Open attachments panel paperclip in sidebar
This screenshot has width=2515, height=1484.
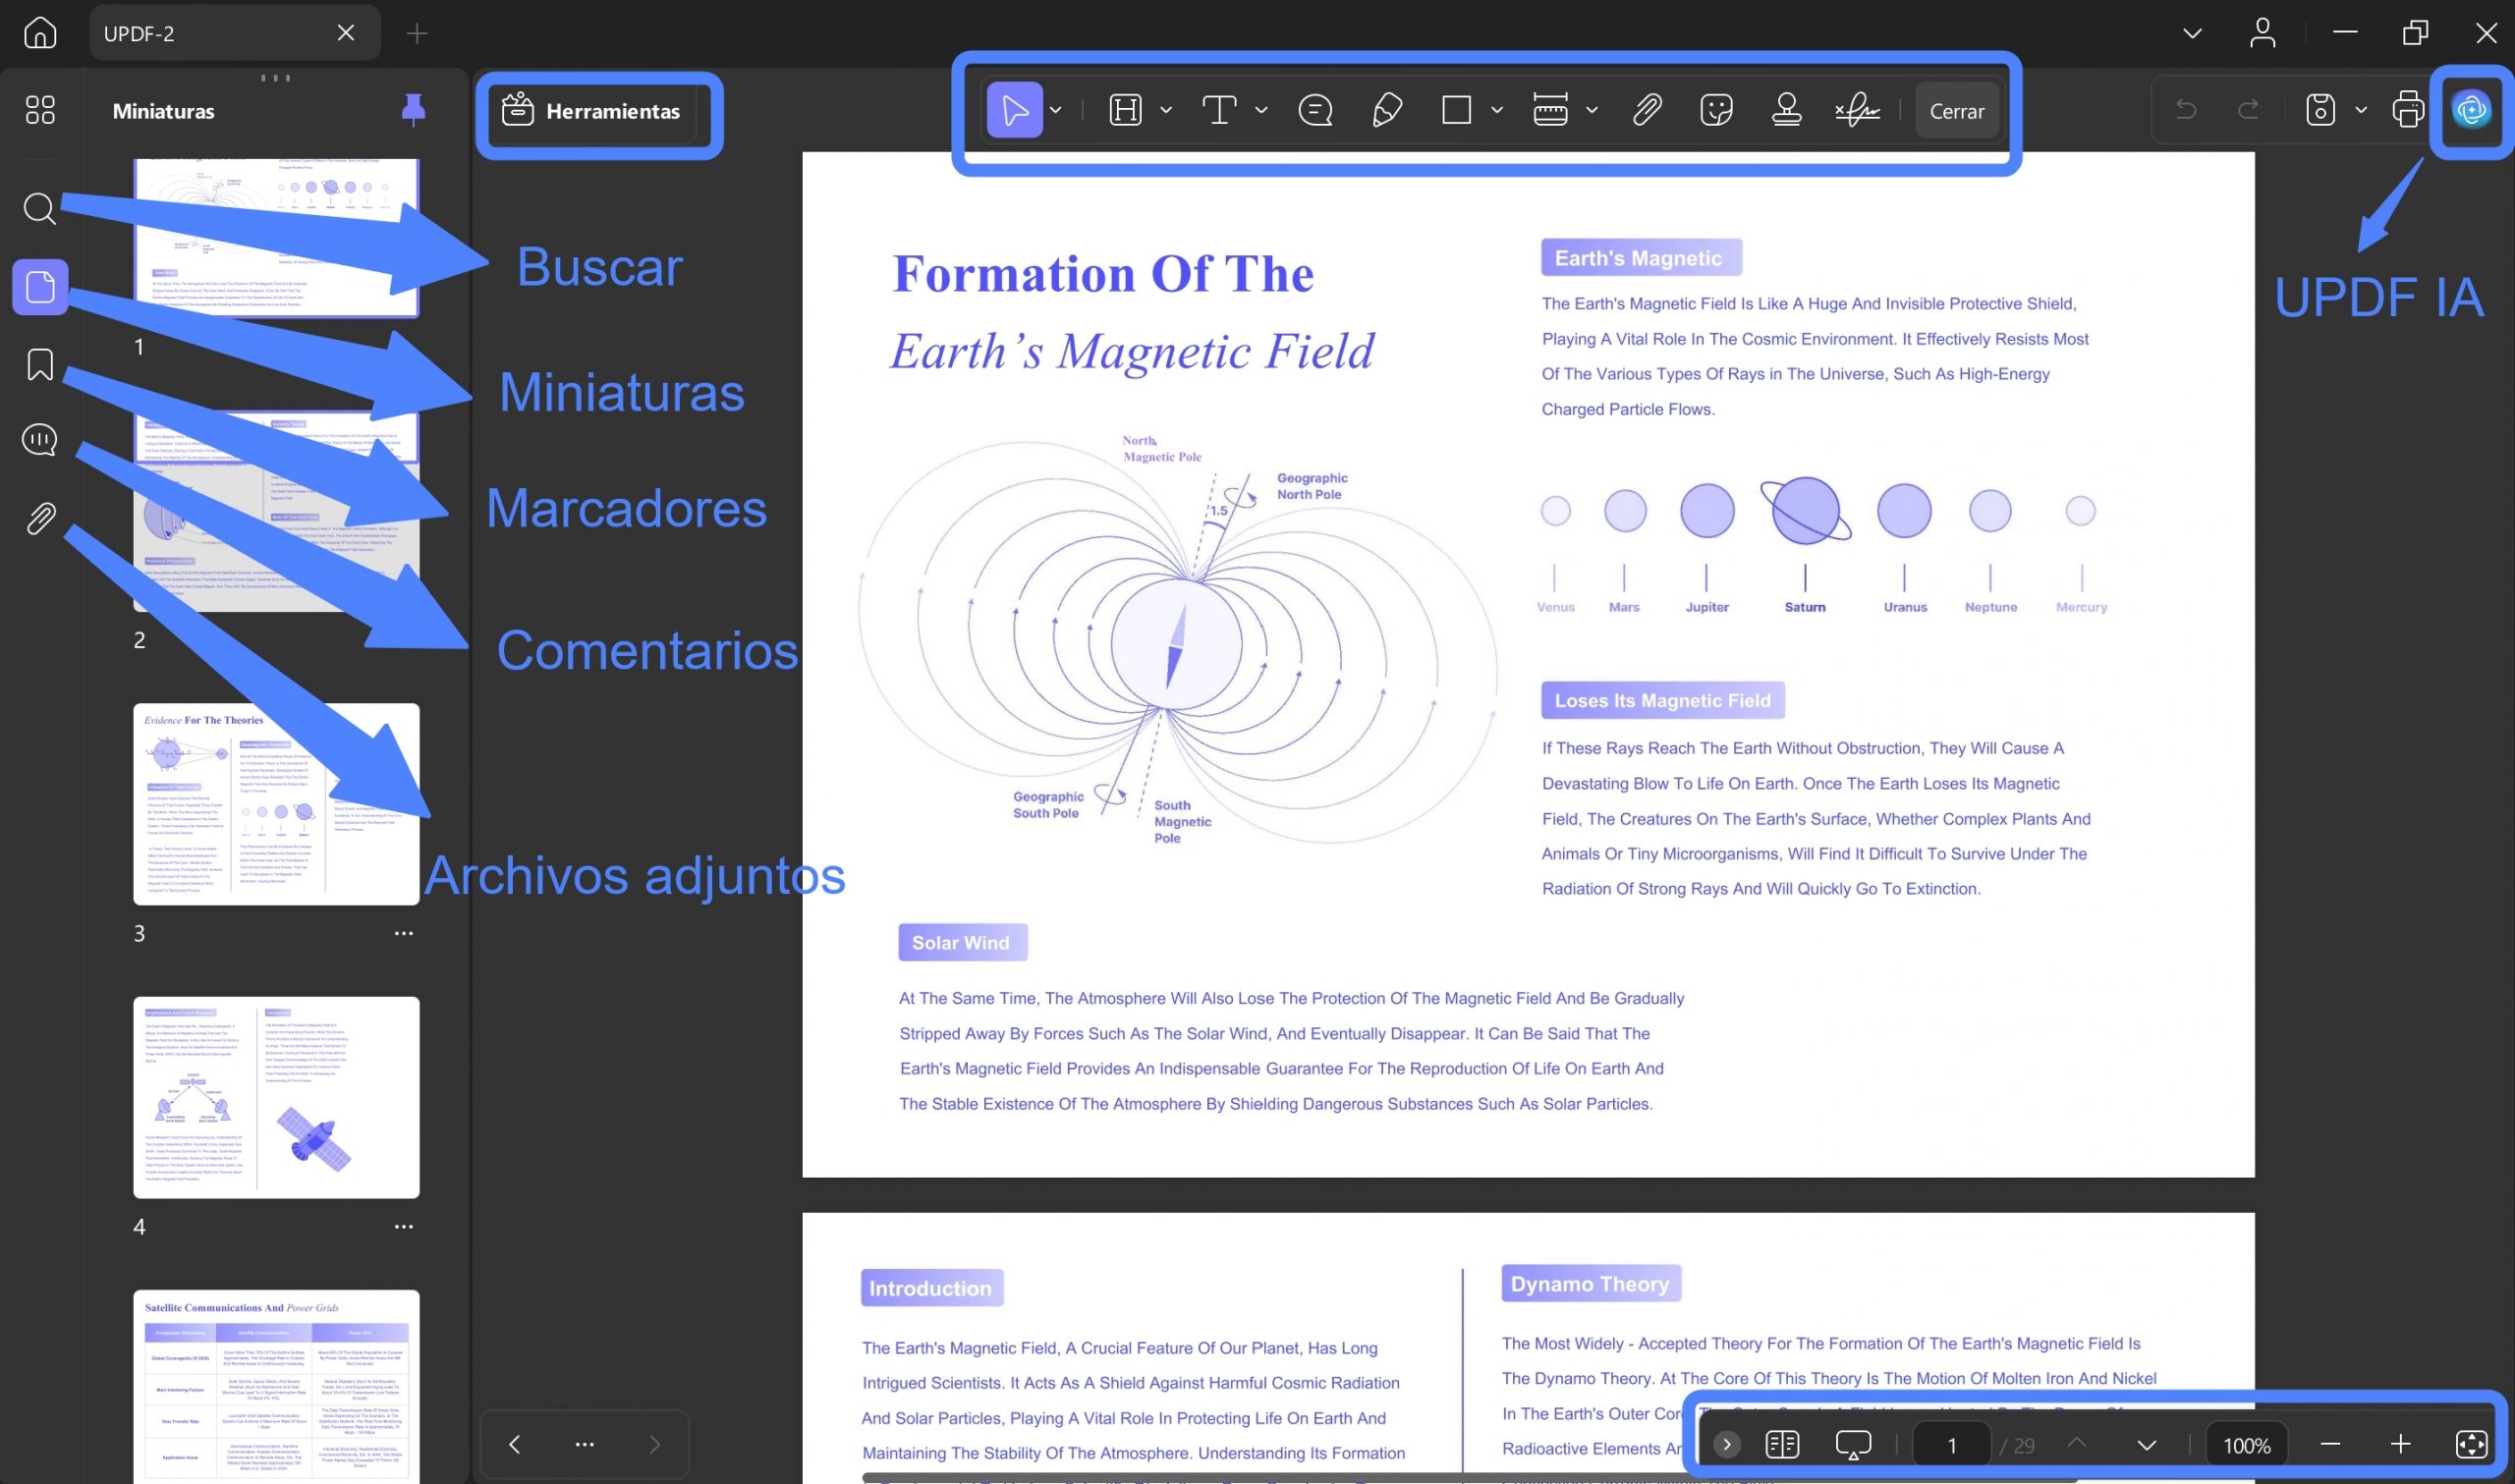(39, 518)
